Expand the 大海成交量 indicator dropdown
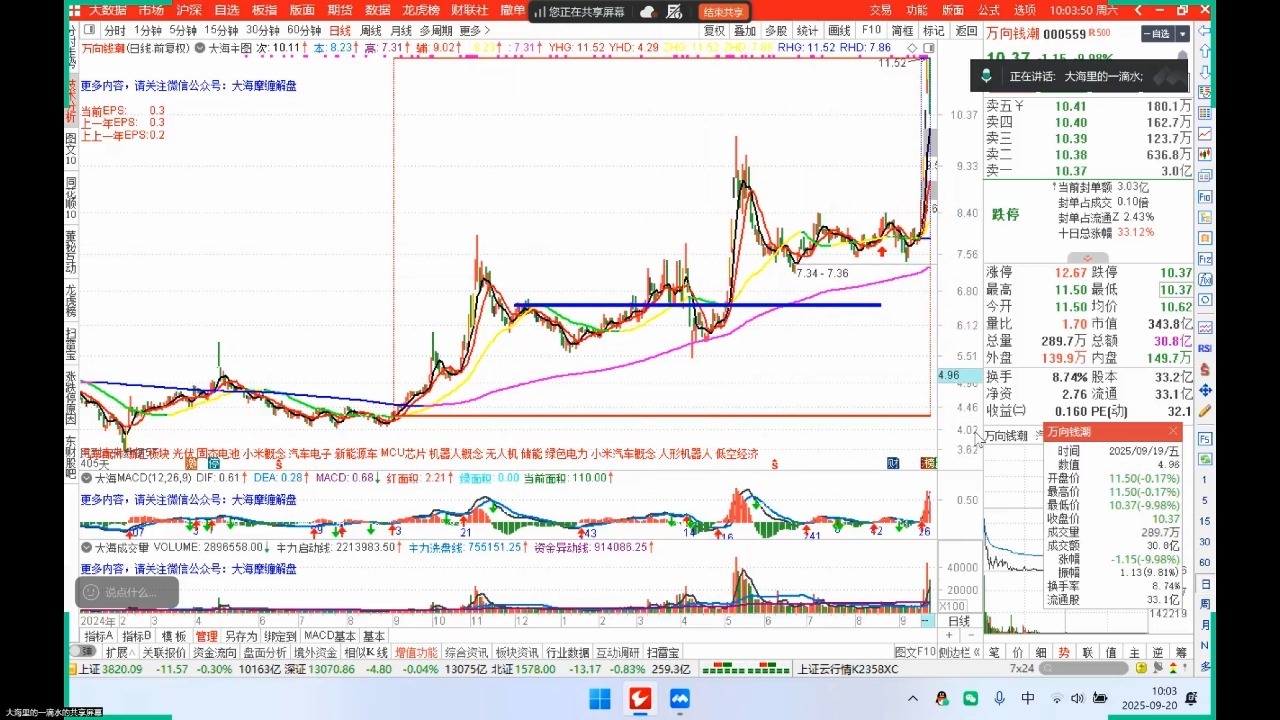The width and height of the screenshot is (1280, 720). tap(88, 547)
